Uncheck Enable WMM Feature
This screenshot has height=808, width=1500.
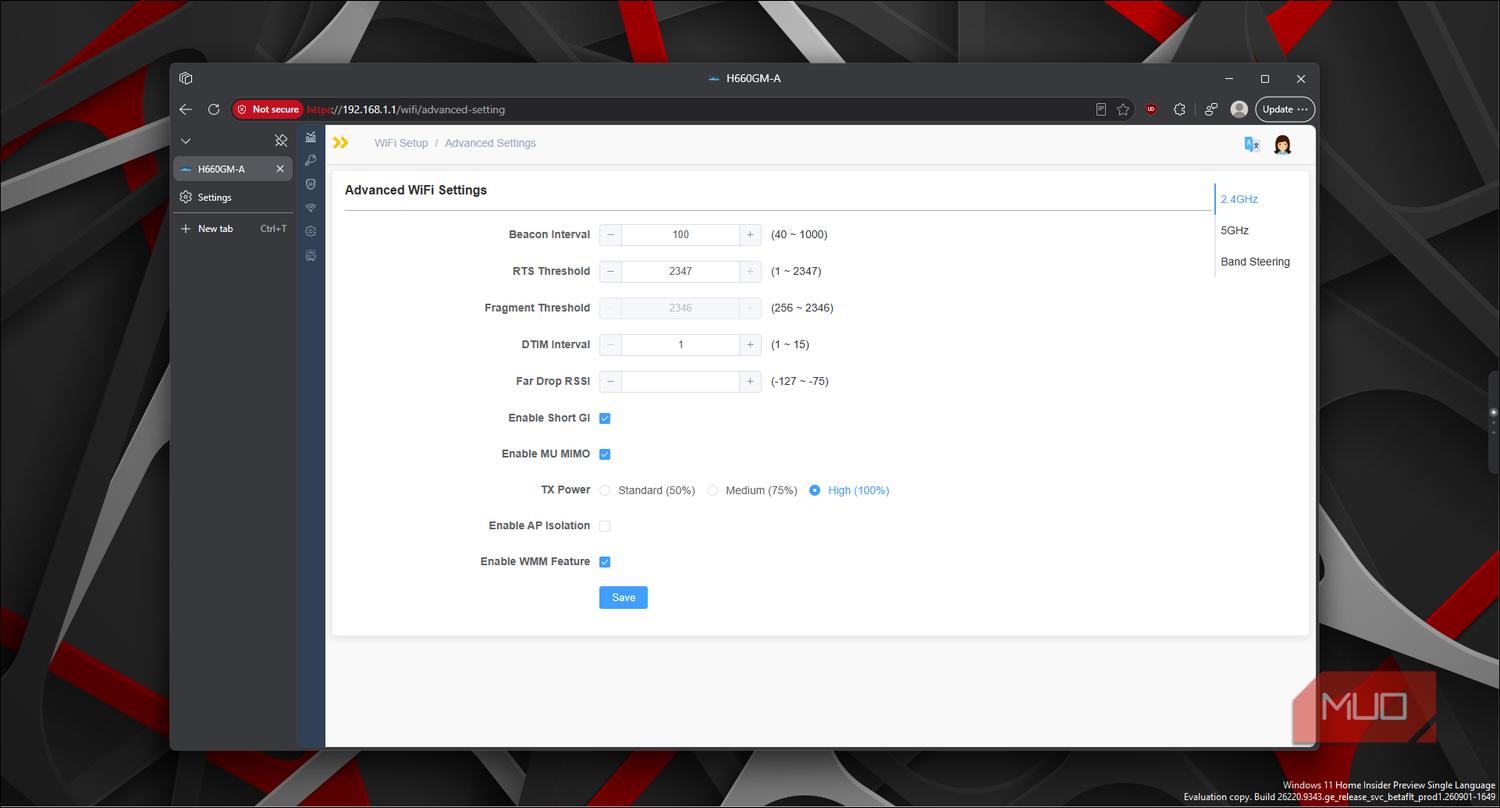pos(605,562)
